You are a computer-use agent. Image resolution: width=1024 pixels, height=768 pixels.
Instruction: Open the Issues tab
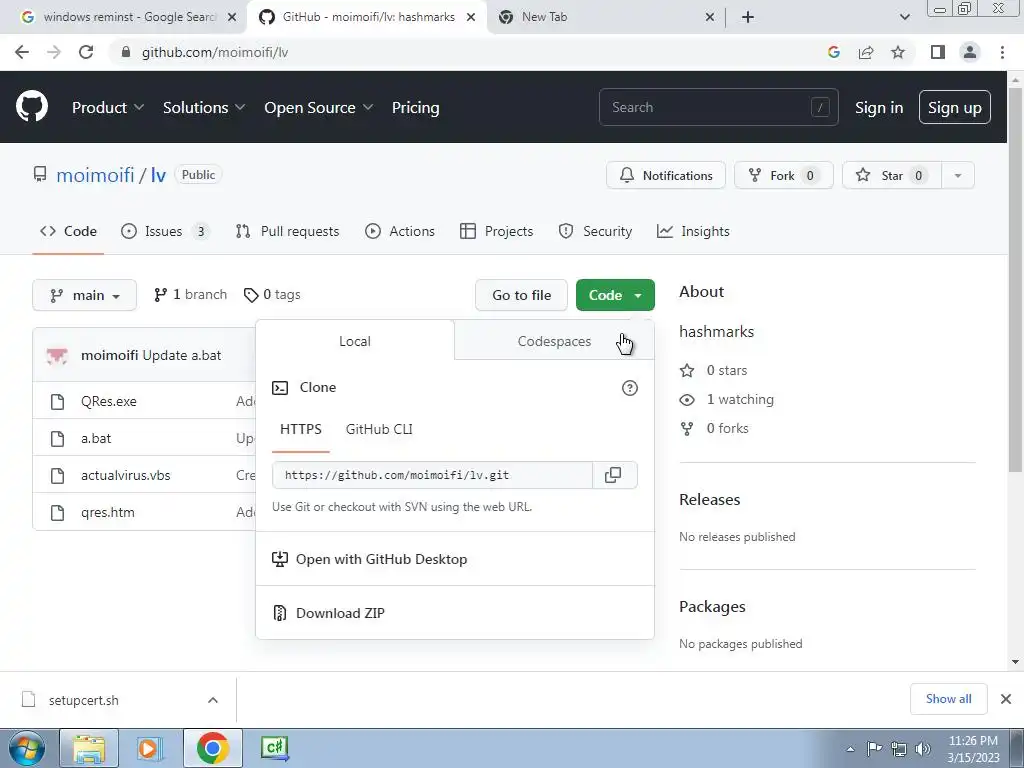pyautogui.click(x=165, y=231)
